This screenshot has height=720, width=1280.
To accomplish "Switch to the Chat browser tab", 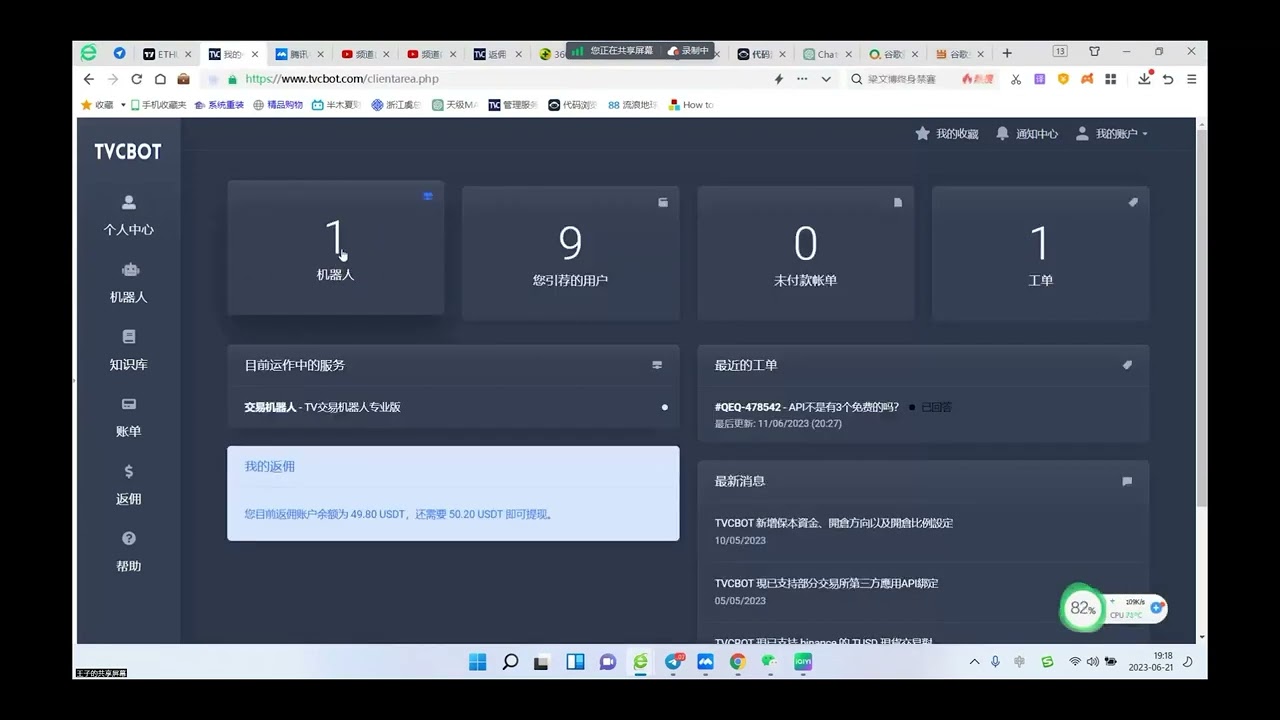I will (x=828, y=54).
